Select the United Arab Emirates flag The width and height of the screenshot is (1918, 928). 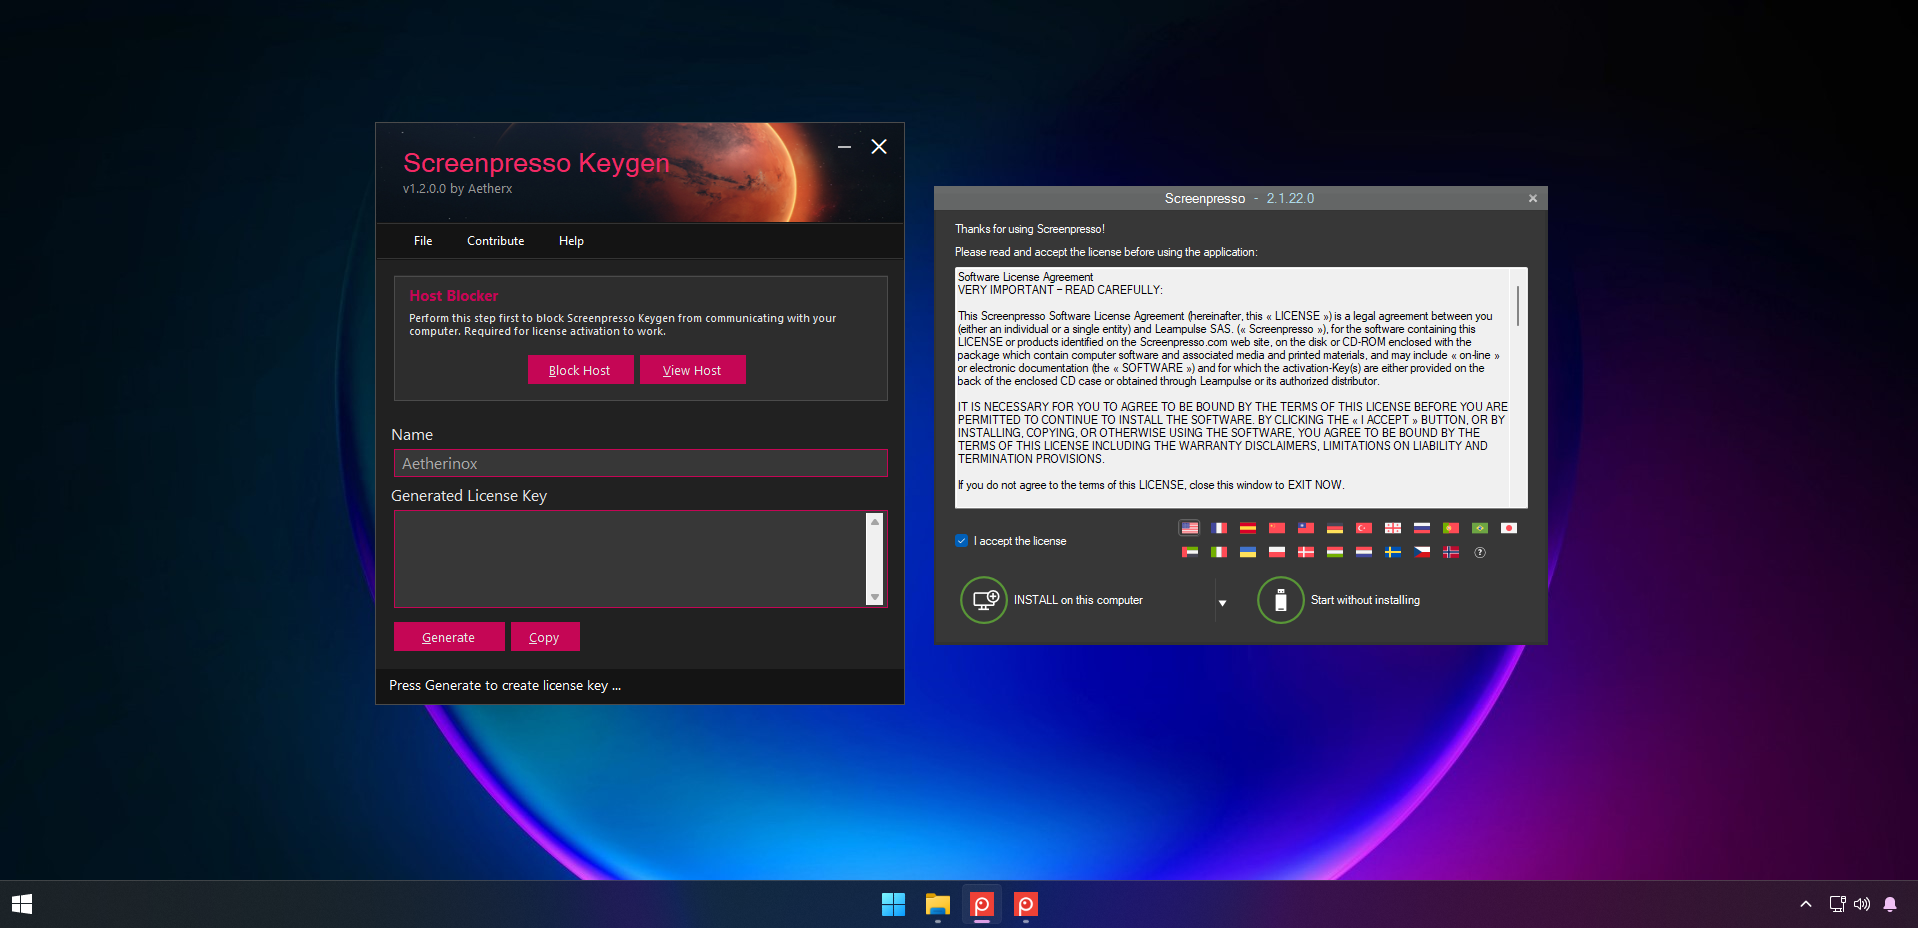pos(1189,552)
